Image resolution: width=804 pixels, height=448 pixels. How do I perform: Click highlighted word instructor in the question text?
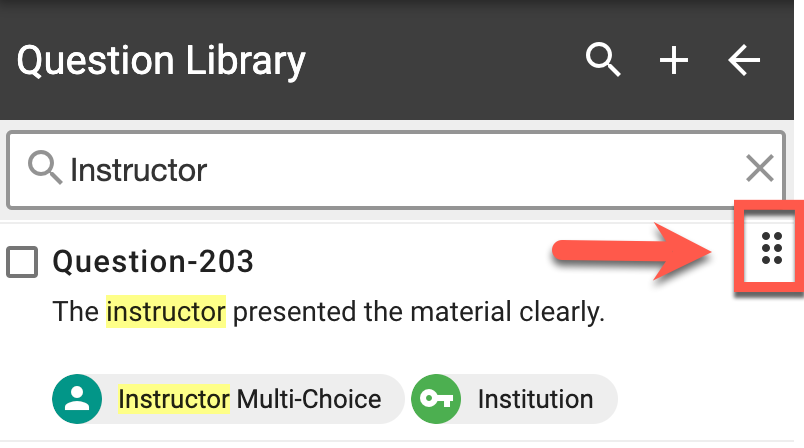(x=166, y=312)
